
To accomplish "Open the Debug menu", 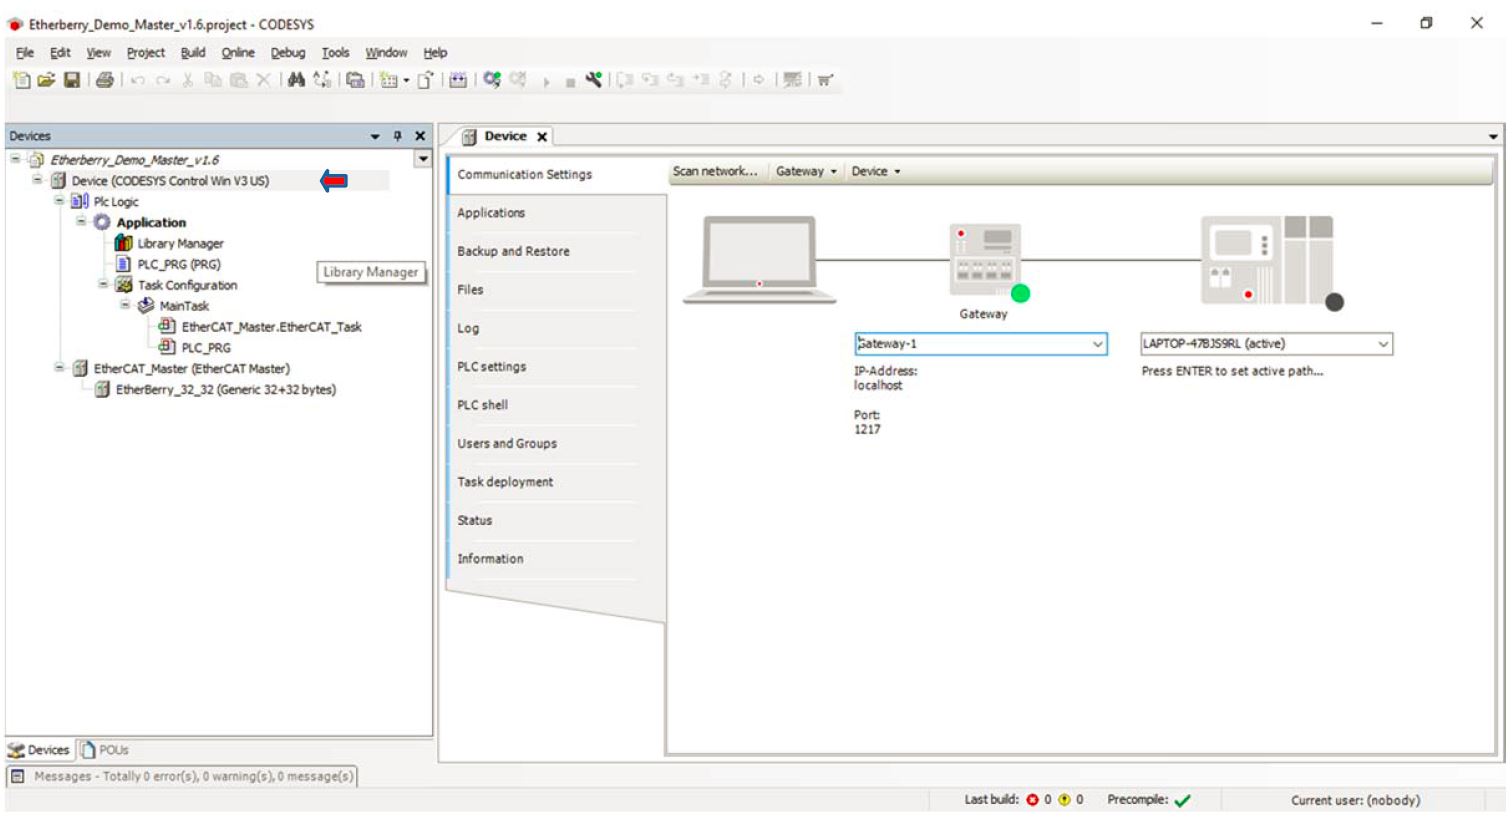I will pyautogui.click(x=288, y=52).
